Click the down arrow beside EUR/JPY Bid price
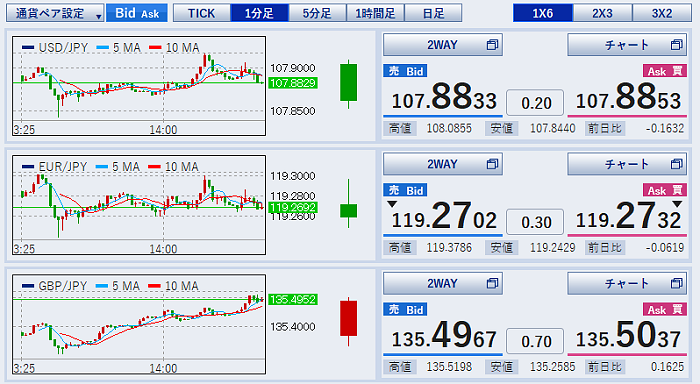This screenshot has width=700, height=384. tap(392, 205)
